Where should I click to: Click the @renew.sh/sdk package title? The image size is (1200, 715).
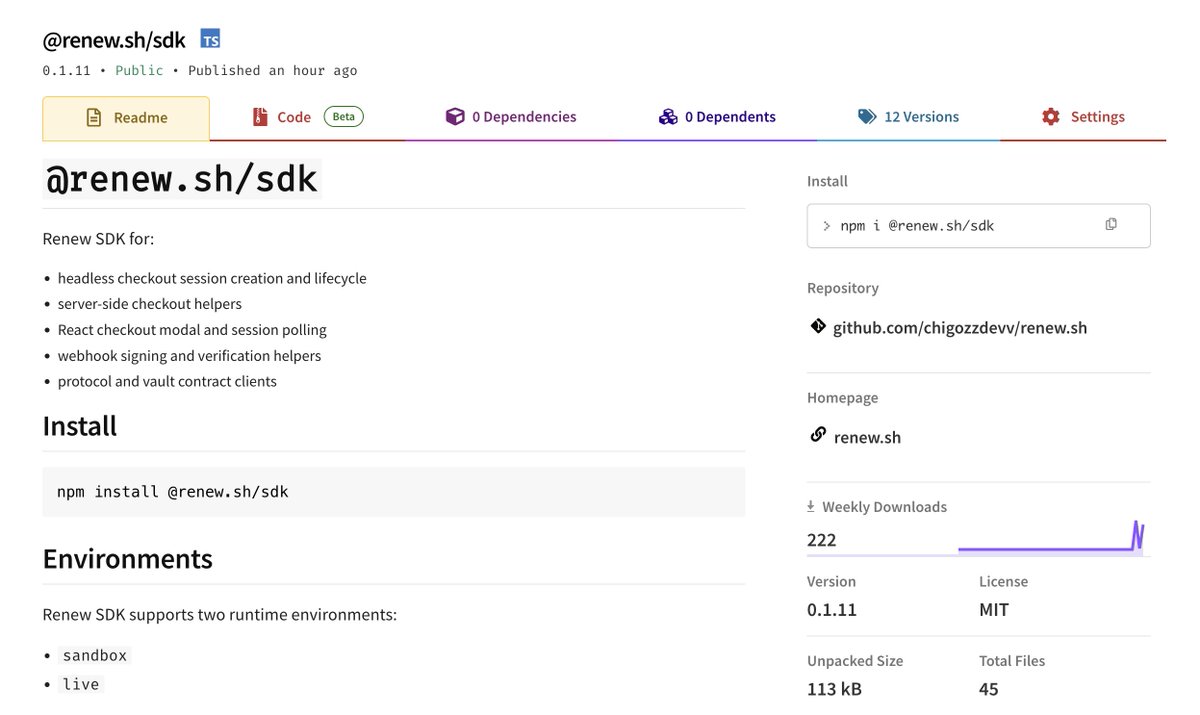pos(114,40)
